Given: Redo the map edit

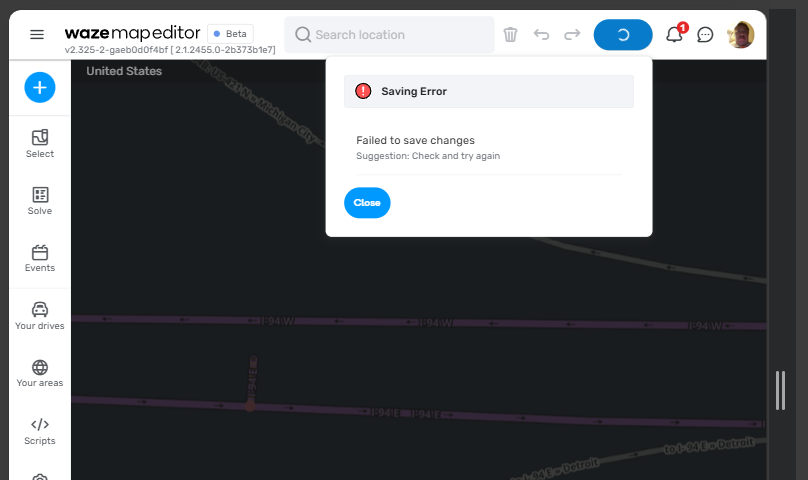Looking at the screenshot, I should [x=572, y=34].
